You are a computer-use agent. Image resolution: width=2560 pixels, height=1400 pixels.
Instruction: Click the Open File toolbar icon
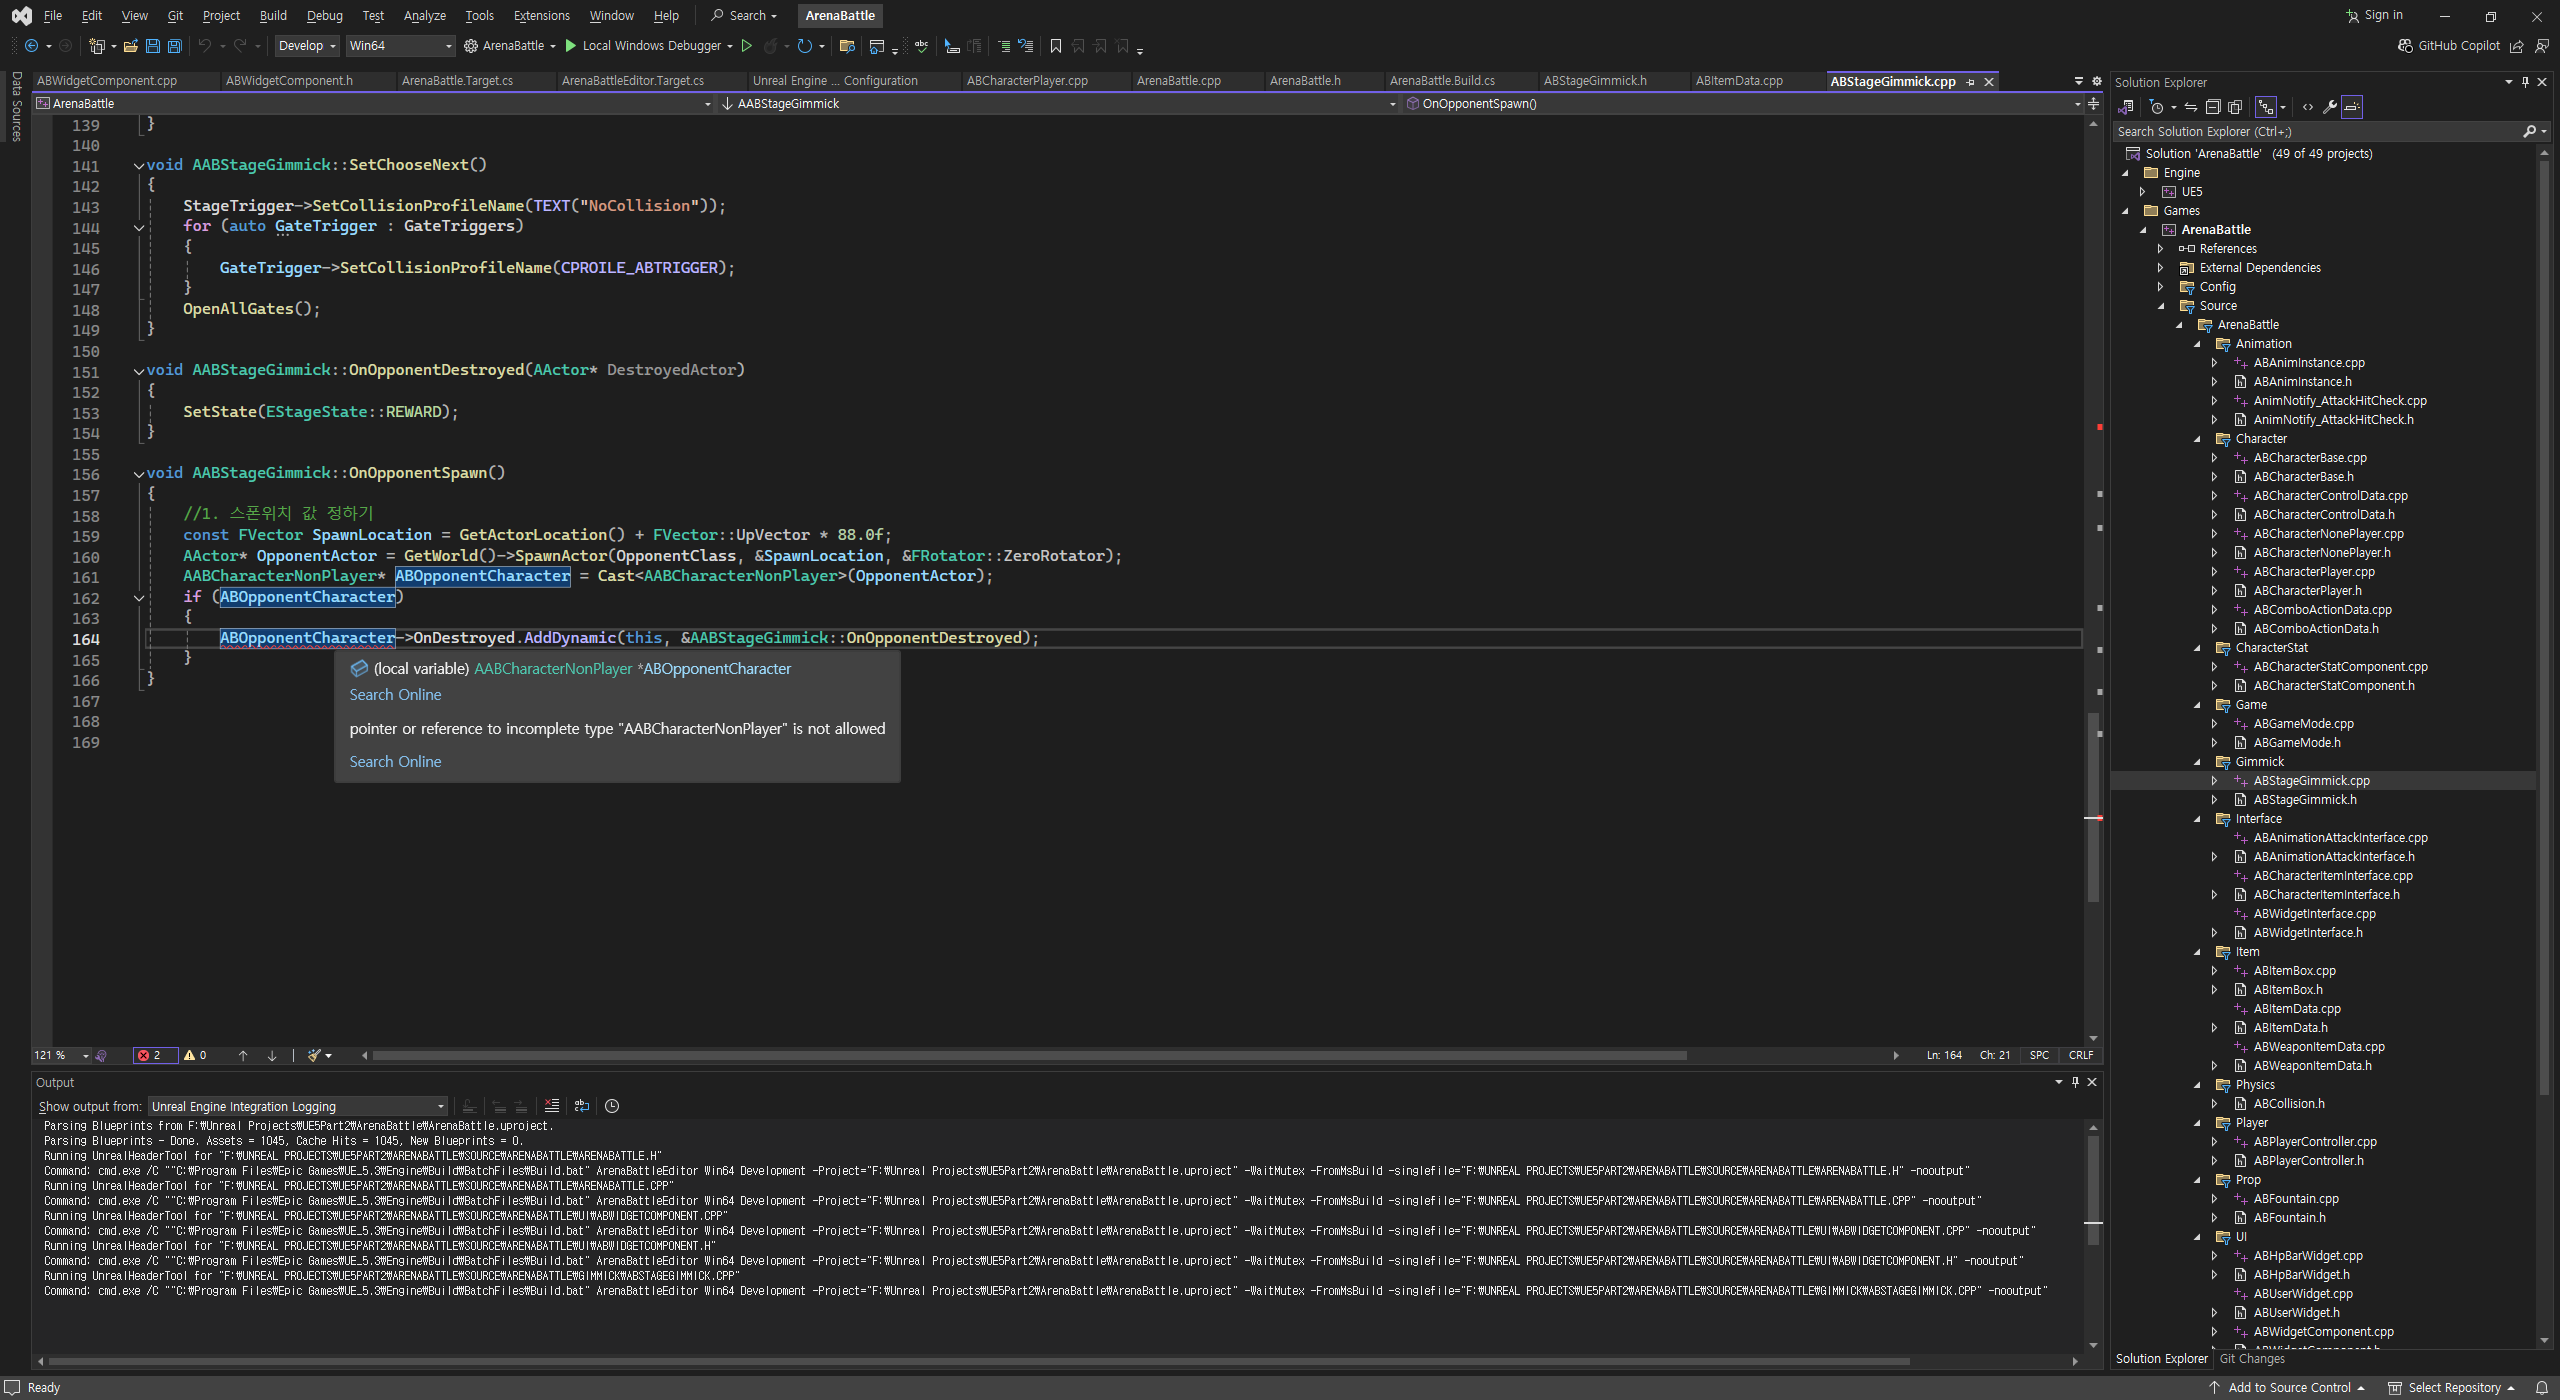point(130,46)
